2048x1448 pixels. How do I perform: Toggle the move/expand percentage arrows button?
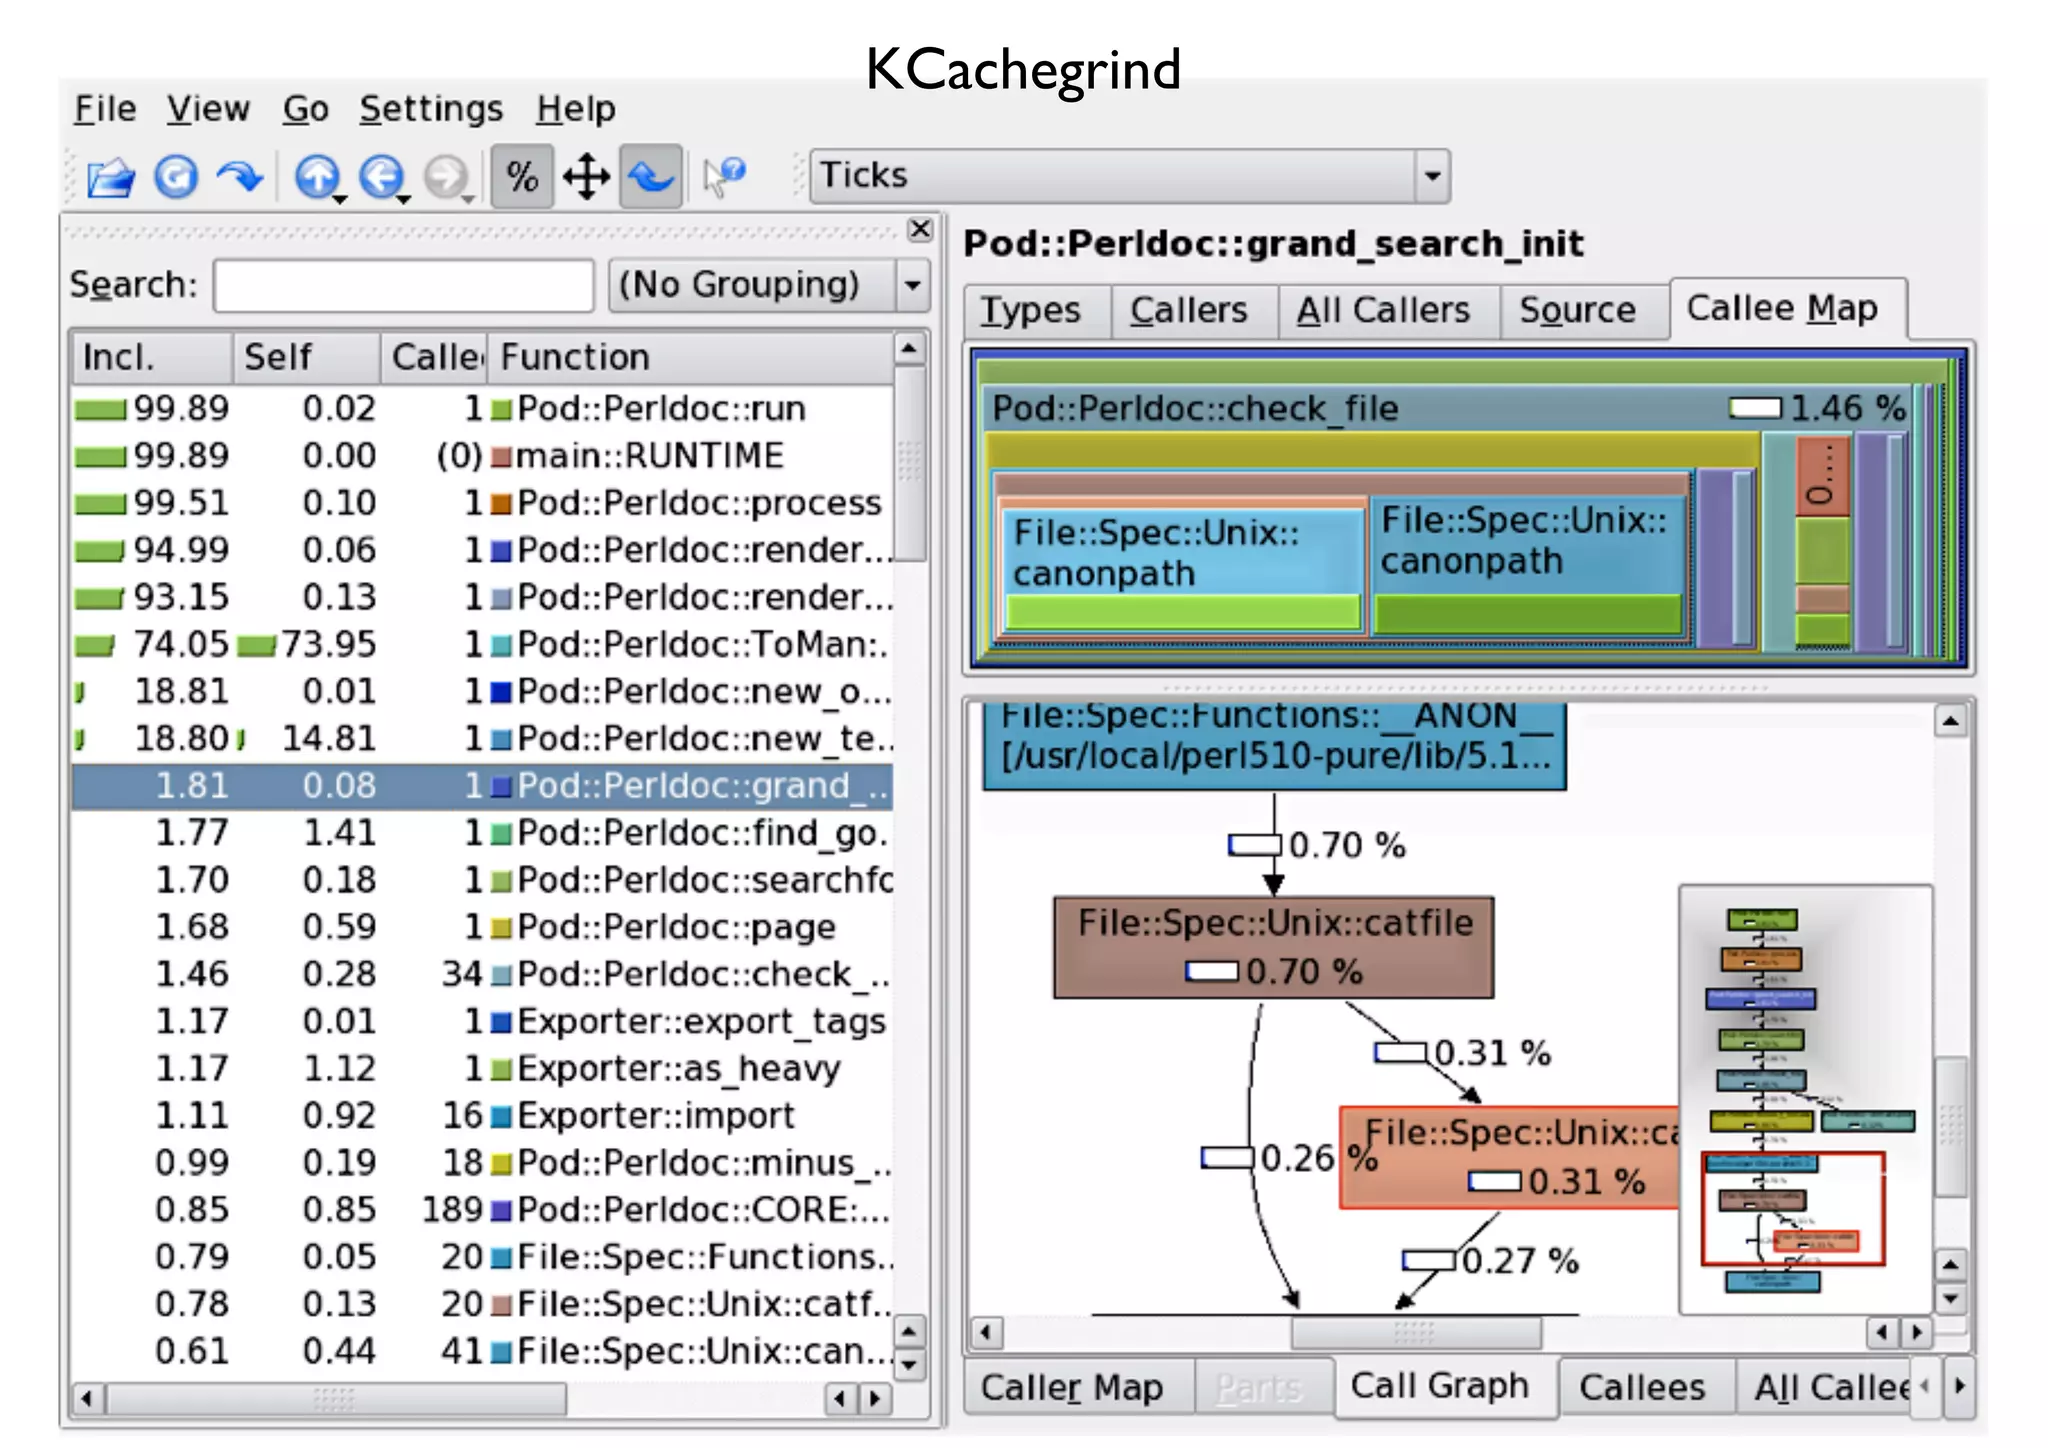click(x=586, y=178)
